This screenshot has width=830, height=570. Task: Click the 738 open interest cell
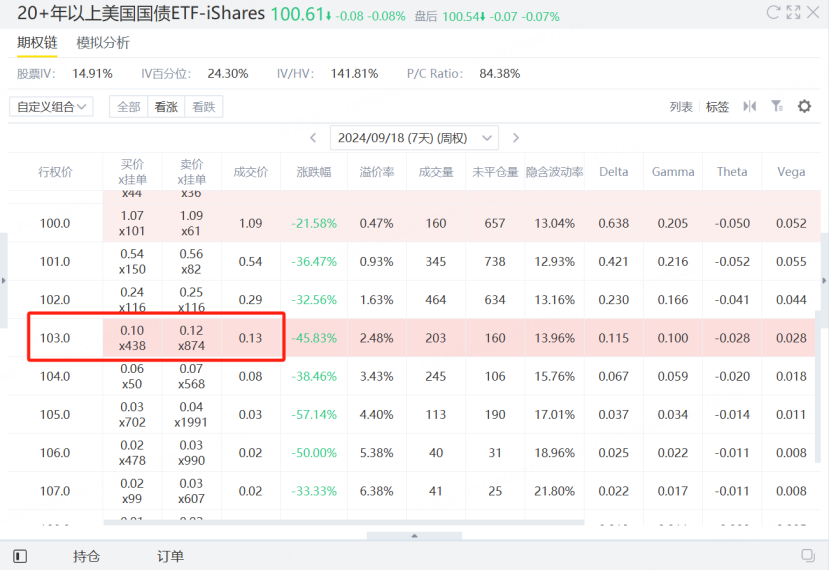tap(495, 261)
